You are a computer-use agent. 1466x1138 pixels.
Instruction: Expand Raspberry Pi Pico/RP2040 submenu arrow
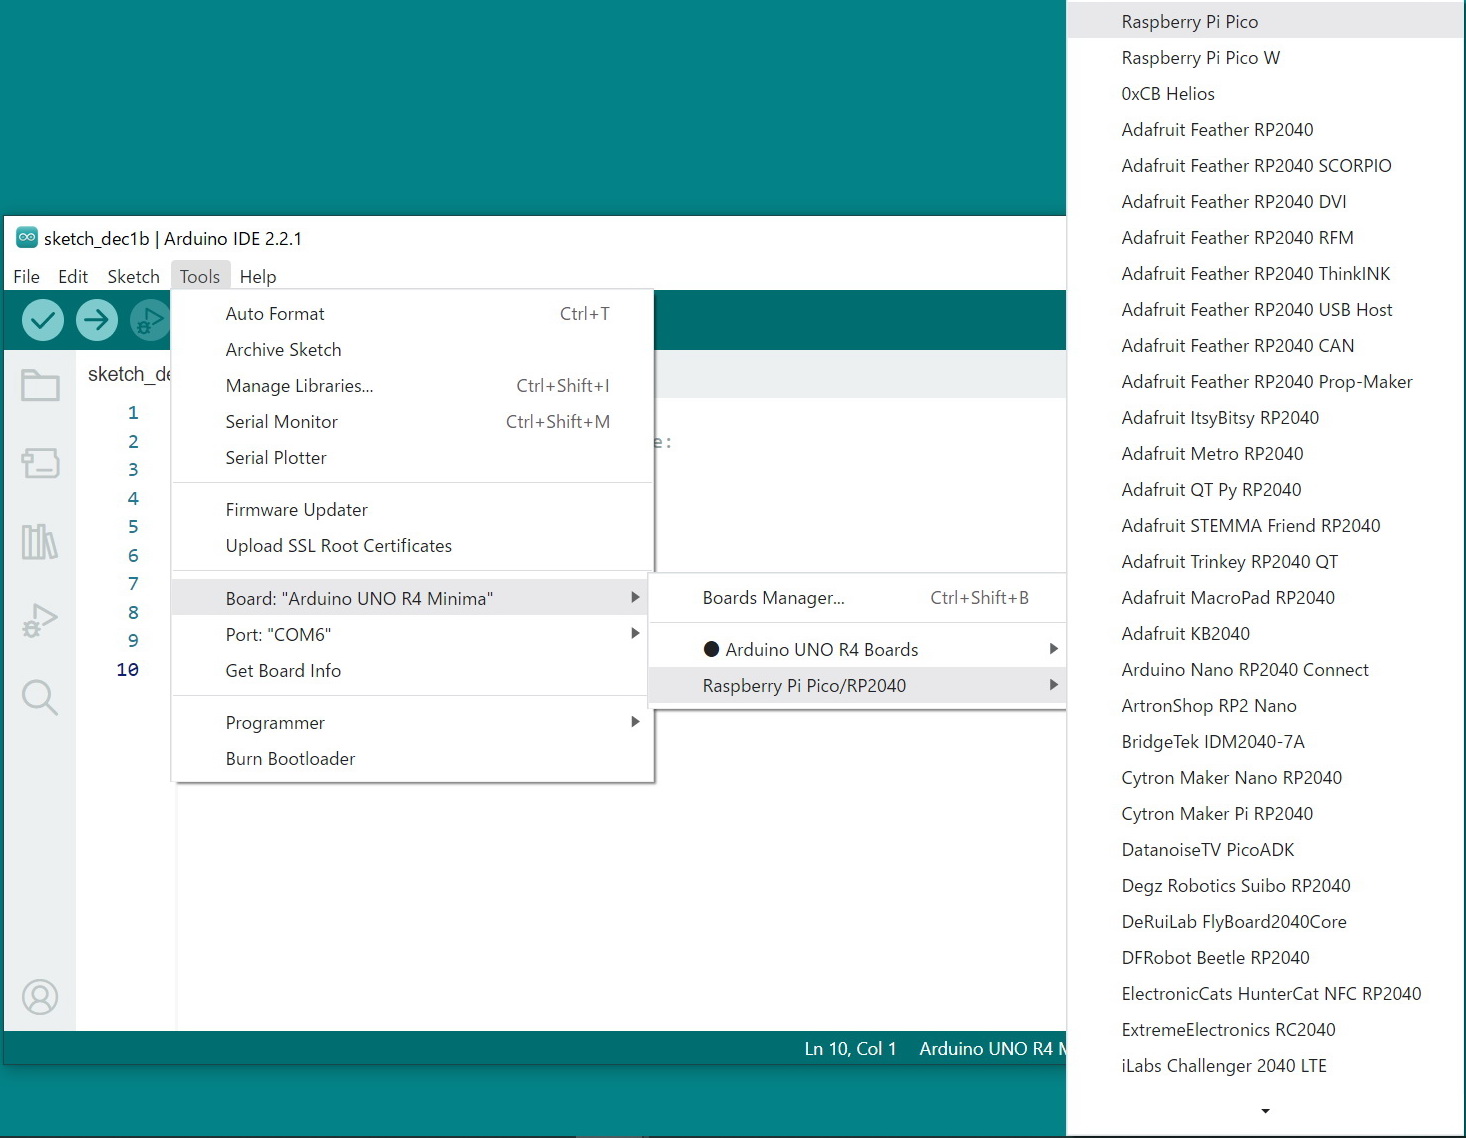(1053, 685)
